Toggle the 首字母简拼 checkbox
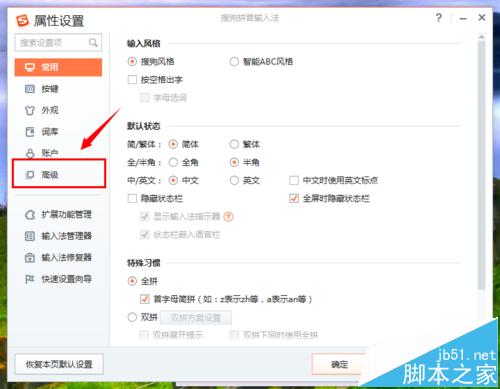The width and height of the screenshot is (500, 389). coord(145,299)
